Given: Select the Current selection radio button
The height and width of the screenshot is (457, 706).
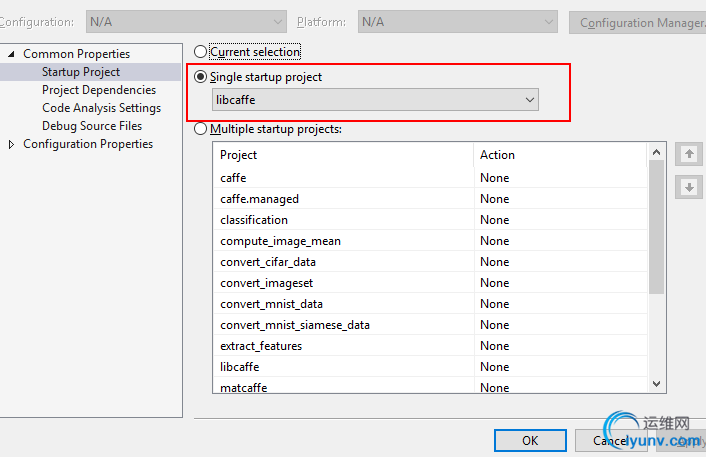Looking at the screenshot, I should click(x=201, y=51).
